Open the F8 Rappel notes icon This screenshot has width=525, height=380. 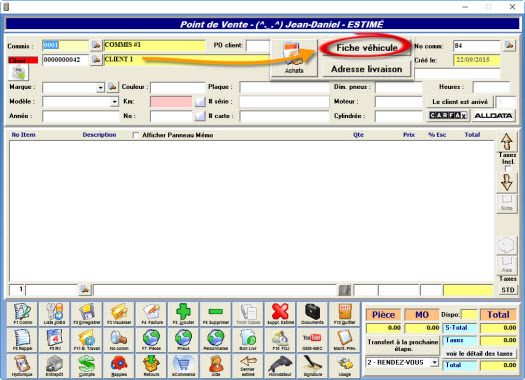tap(22, 340)
